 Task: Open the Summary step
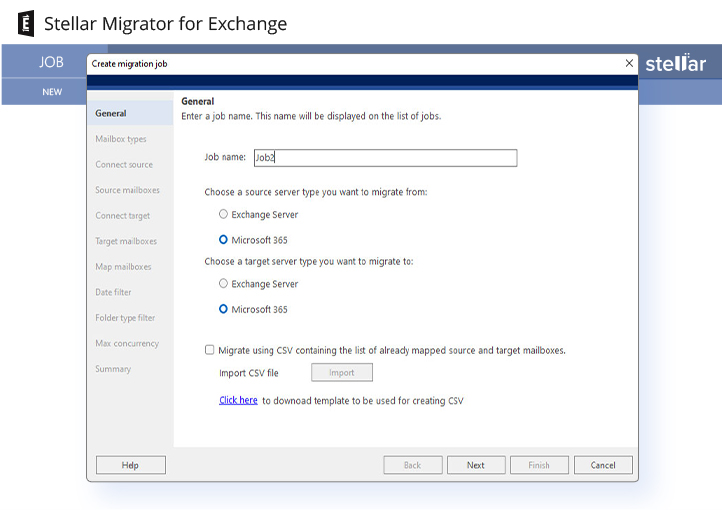[x=113, y=369]
